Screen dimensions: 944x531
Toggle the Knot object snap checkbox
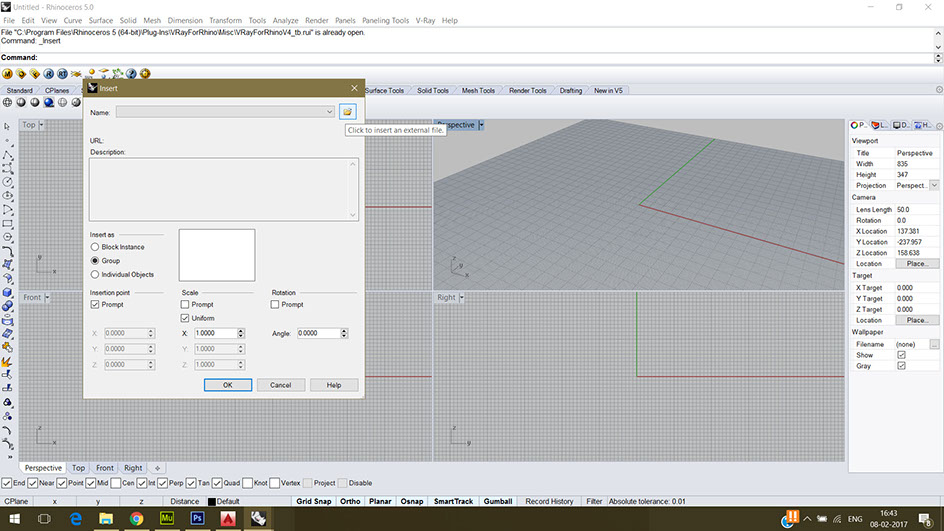247,483
